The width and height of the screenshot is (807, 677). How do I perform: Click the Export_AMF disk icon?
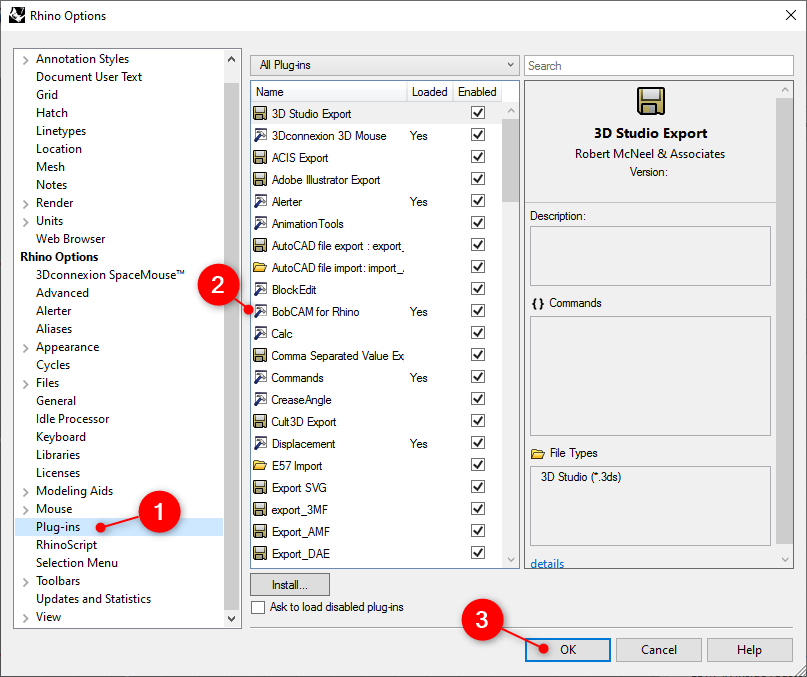[260, 531]
